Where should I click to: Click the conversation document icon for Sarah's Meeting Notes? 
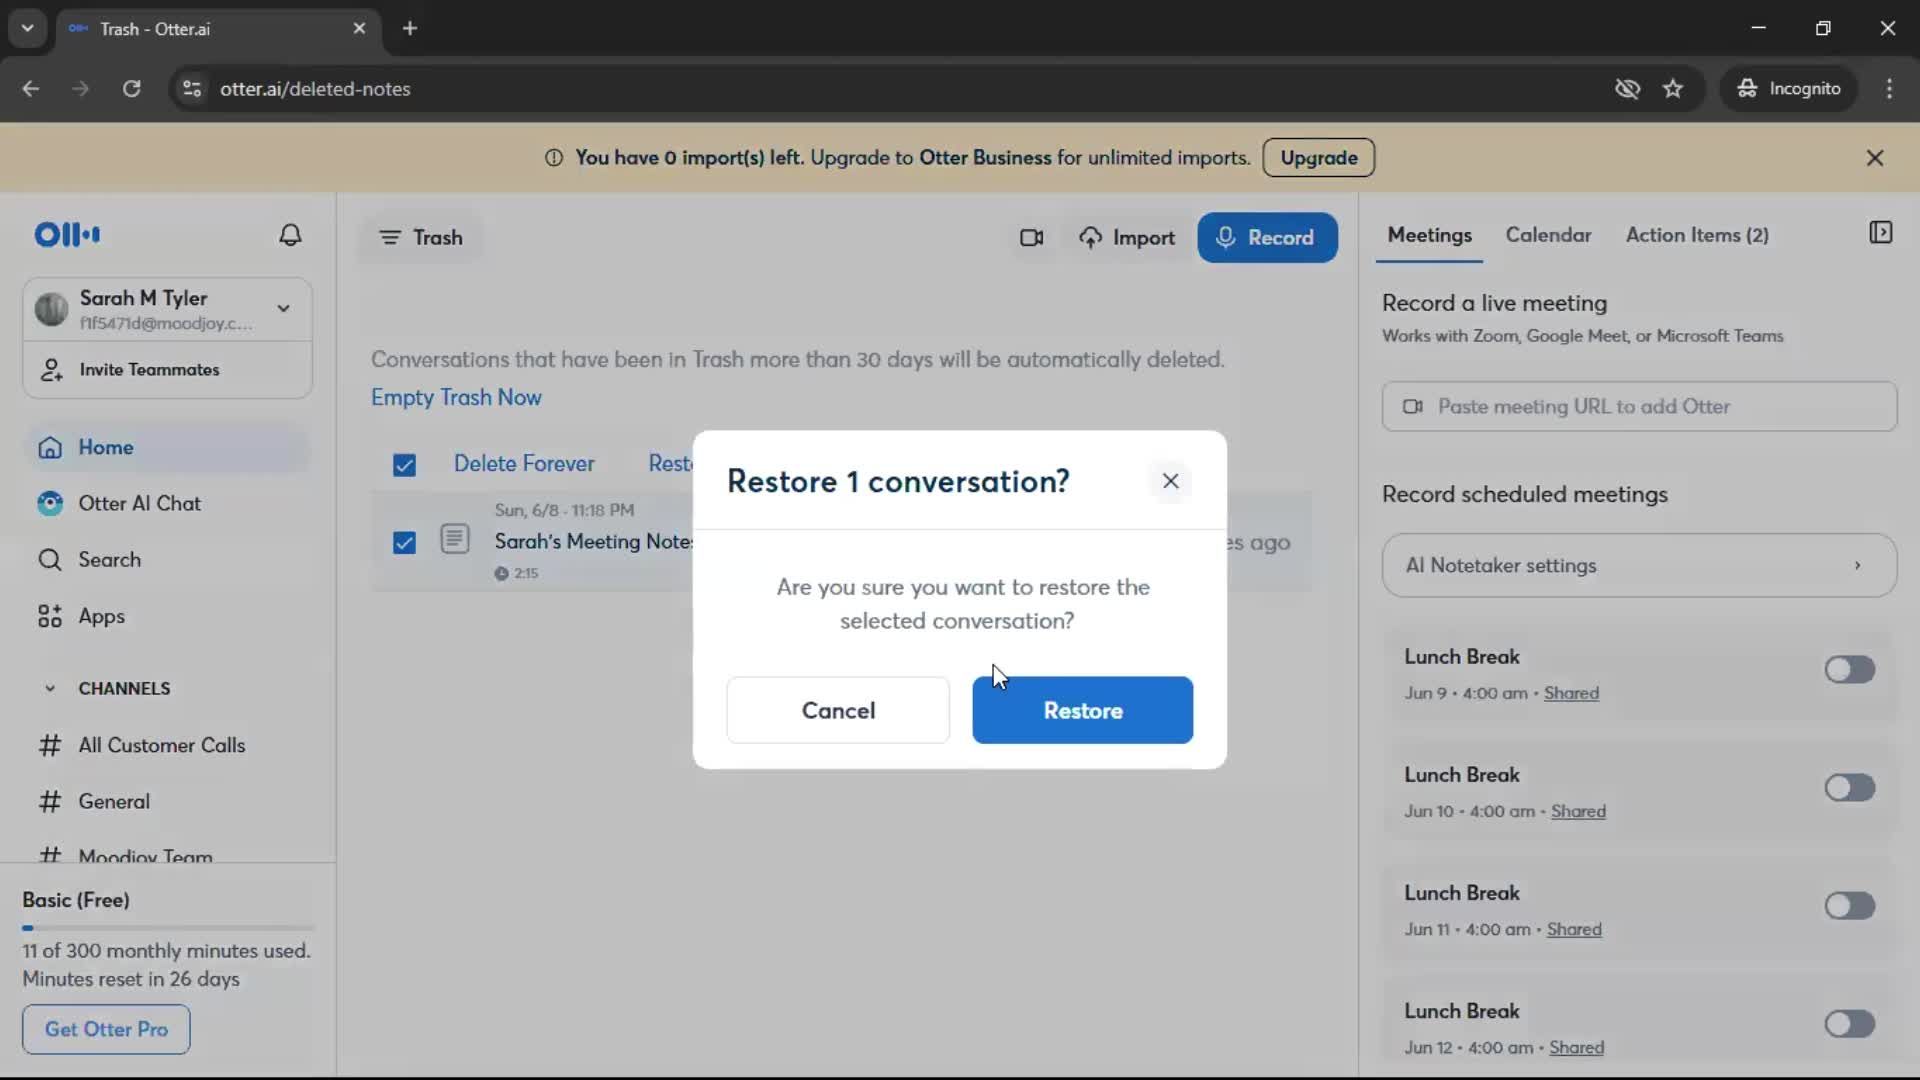tap(455, 540)
